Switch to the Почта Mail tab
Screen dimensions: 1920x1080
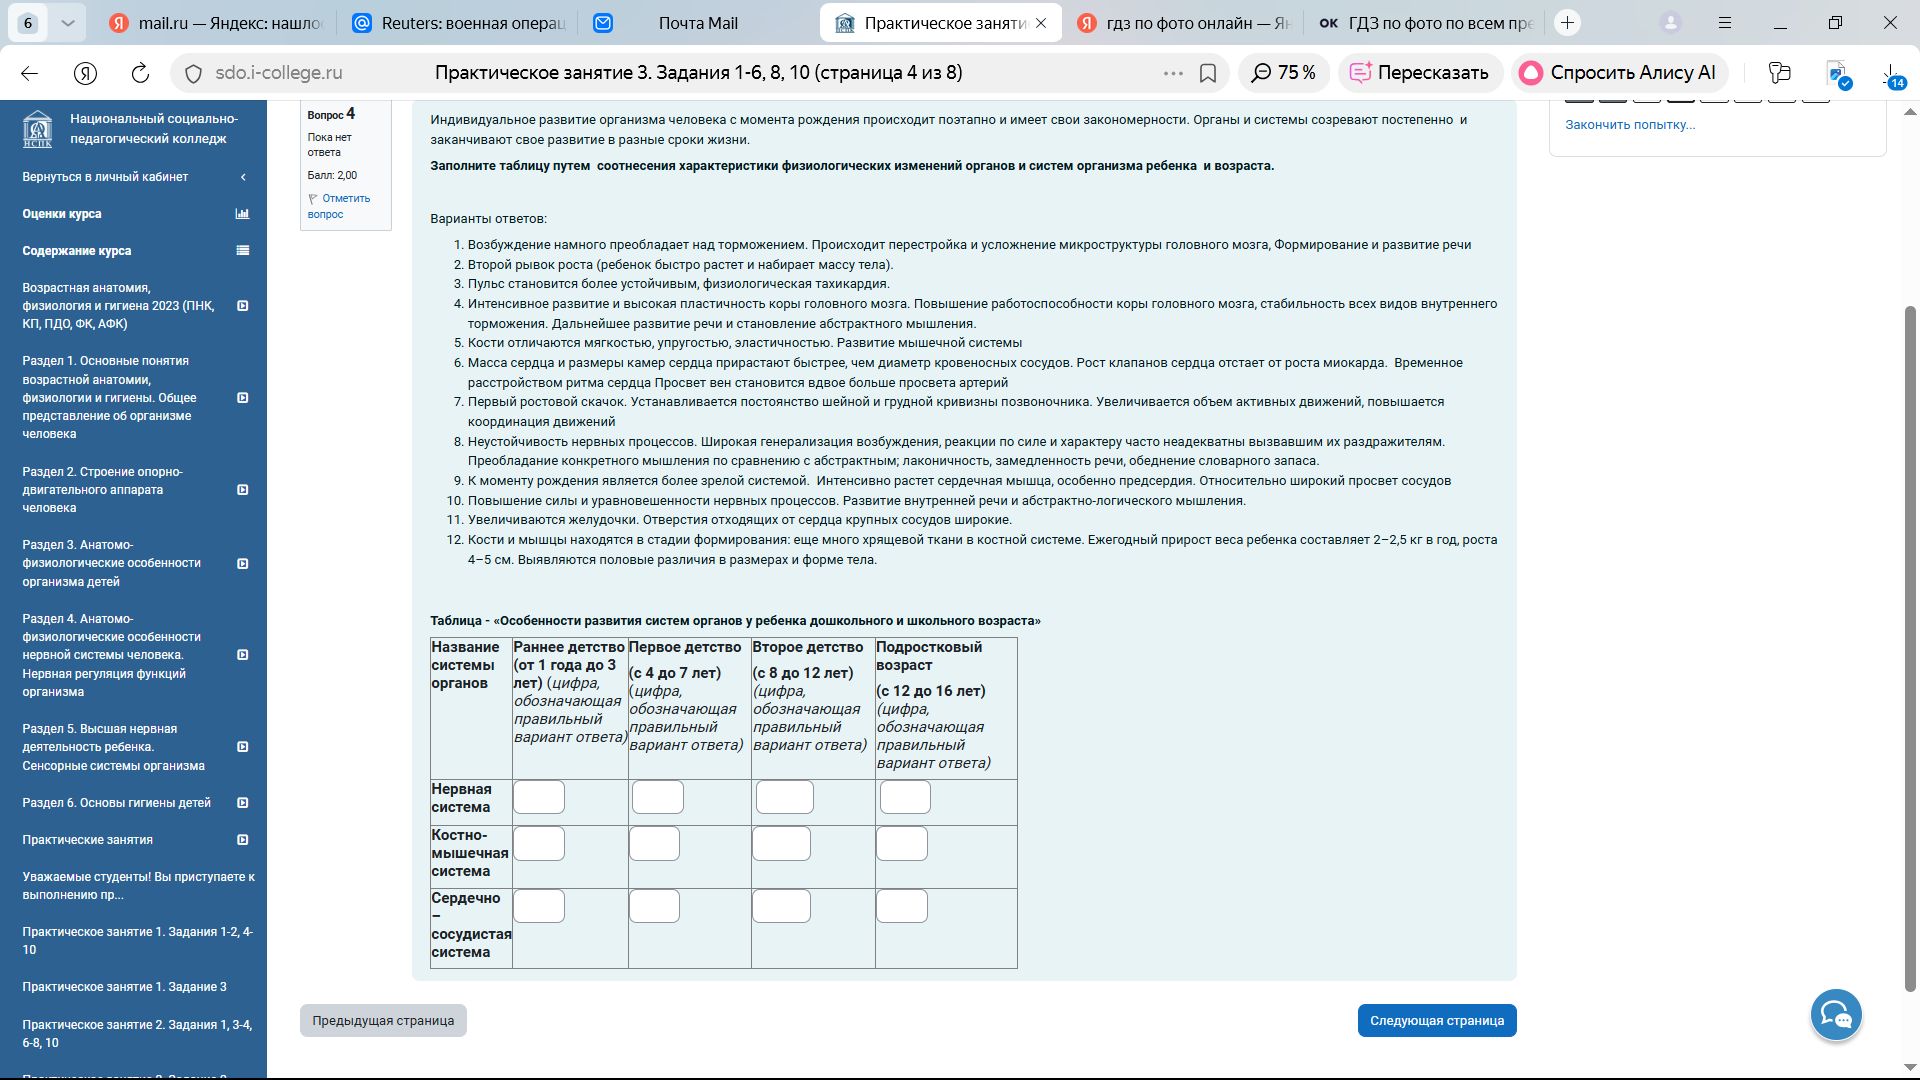tap(698, 23)
